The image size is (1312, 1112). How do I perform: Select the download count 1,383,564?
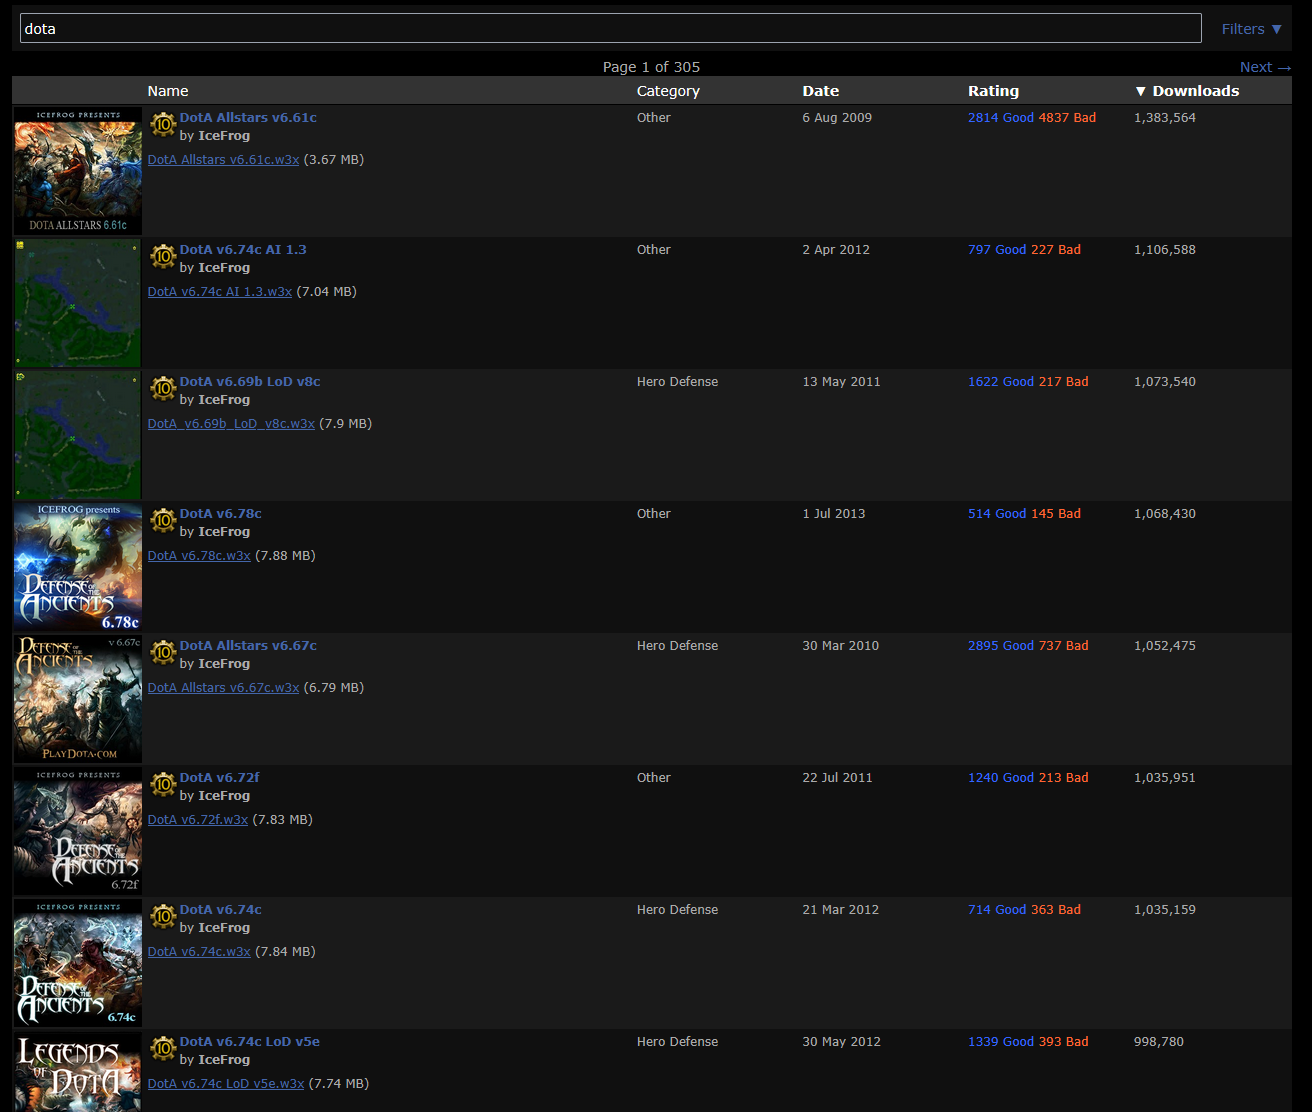pos(1165,117)
